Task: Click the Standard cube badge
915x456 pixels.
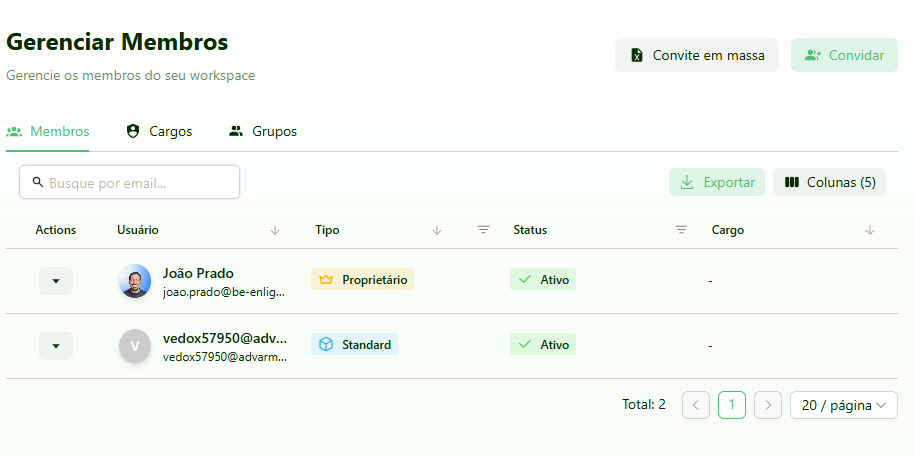Action: [354, 344]
